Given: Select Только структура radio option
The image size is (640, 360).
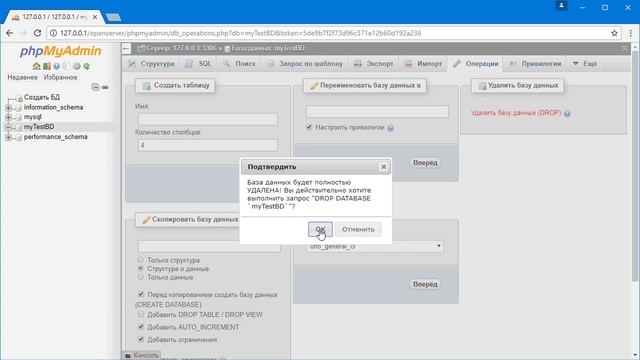Looking at the screenshot, I should click(x=140, y=260).
